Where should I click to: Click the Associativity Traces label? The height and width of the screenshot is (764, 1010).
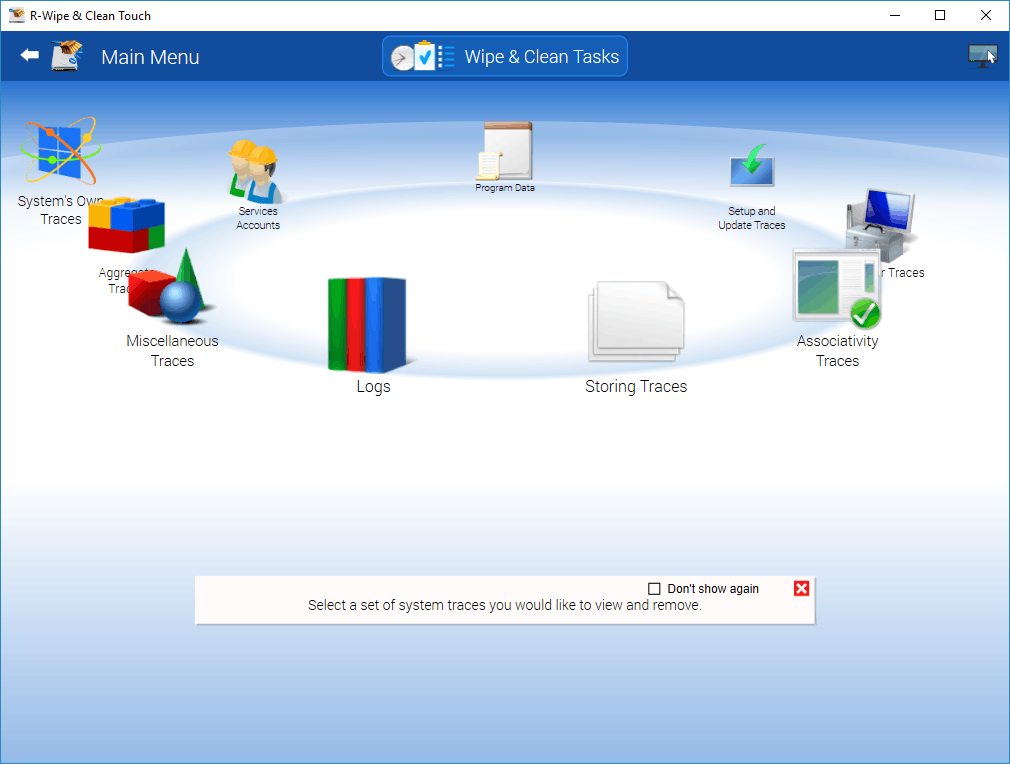tap(837, 350)
